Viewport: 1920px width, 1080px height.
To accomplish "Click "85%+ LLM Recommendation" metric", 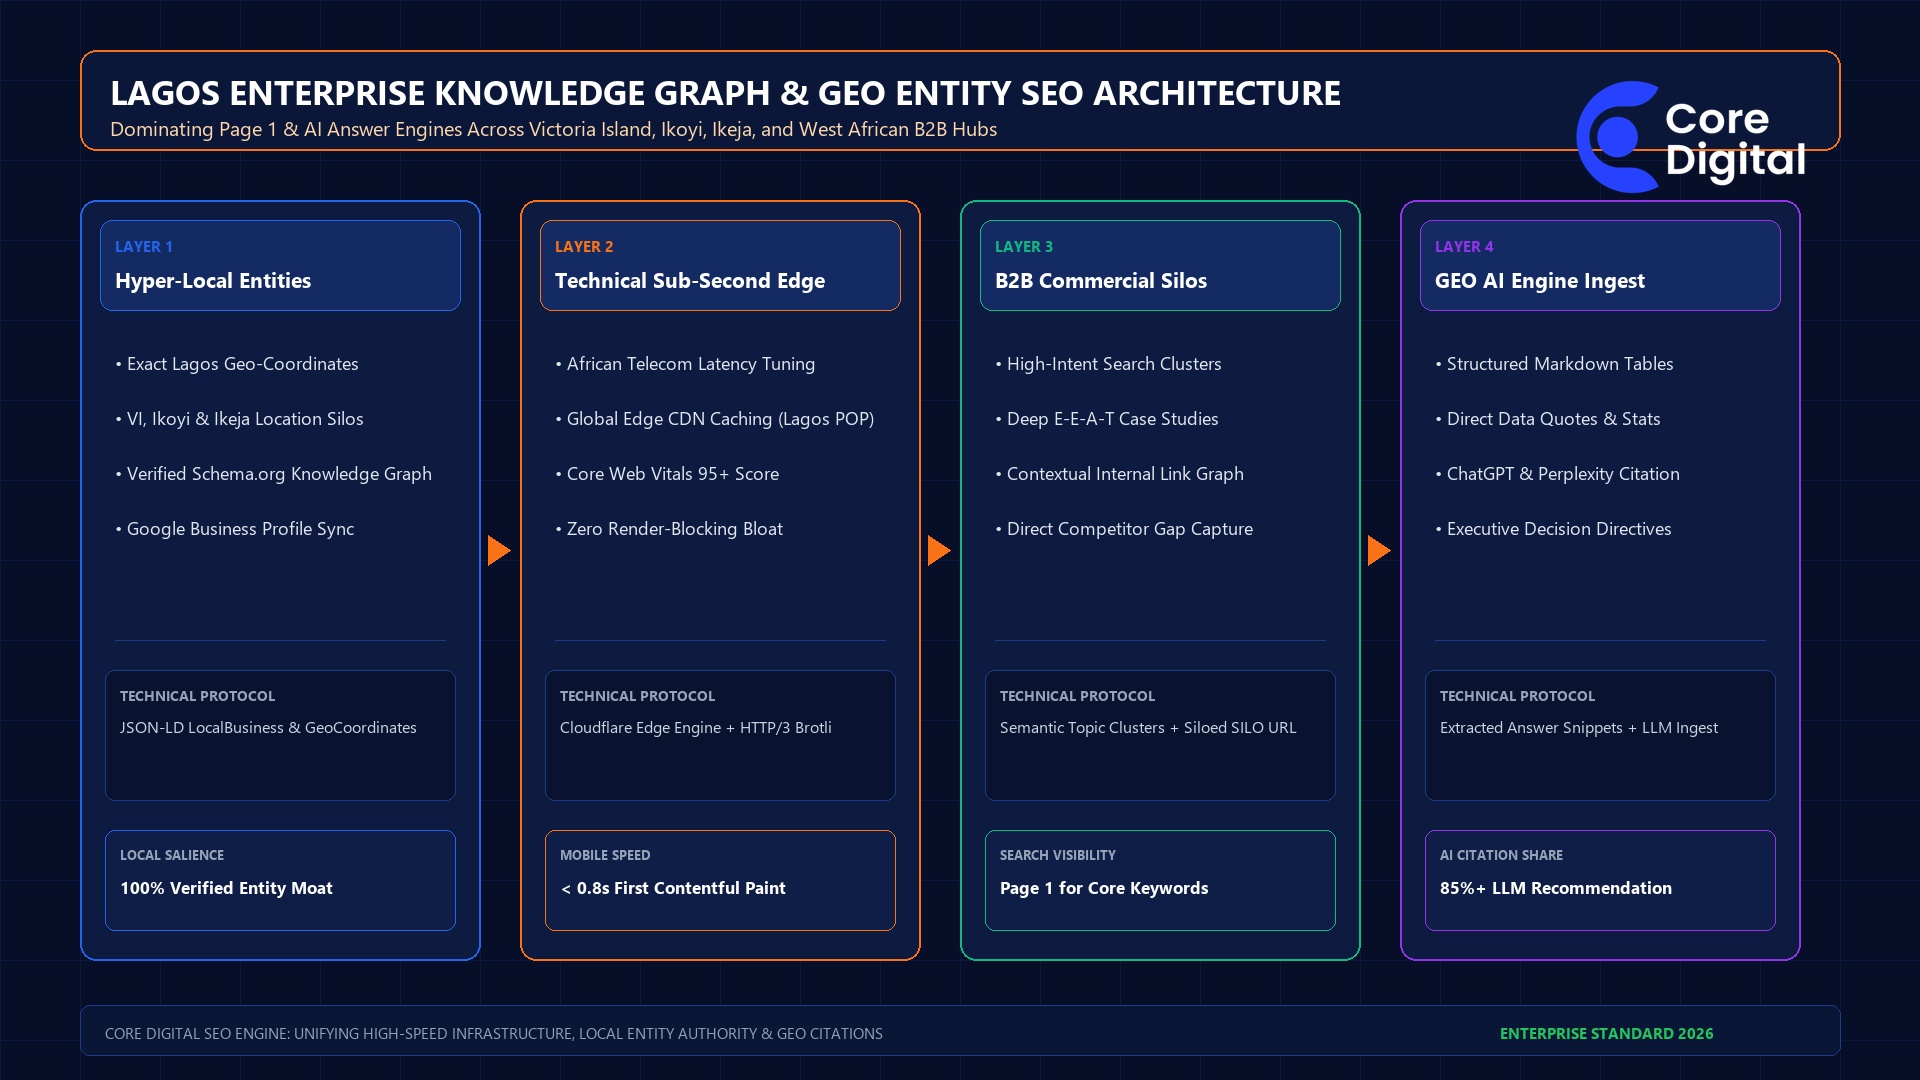I will point(1556,888).
